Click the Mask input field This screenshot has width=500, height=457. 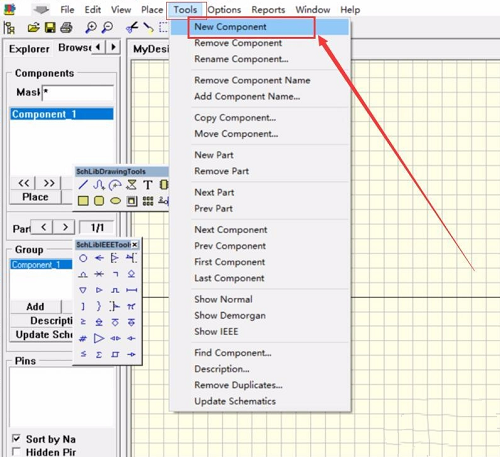pos(78,93)
